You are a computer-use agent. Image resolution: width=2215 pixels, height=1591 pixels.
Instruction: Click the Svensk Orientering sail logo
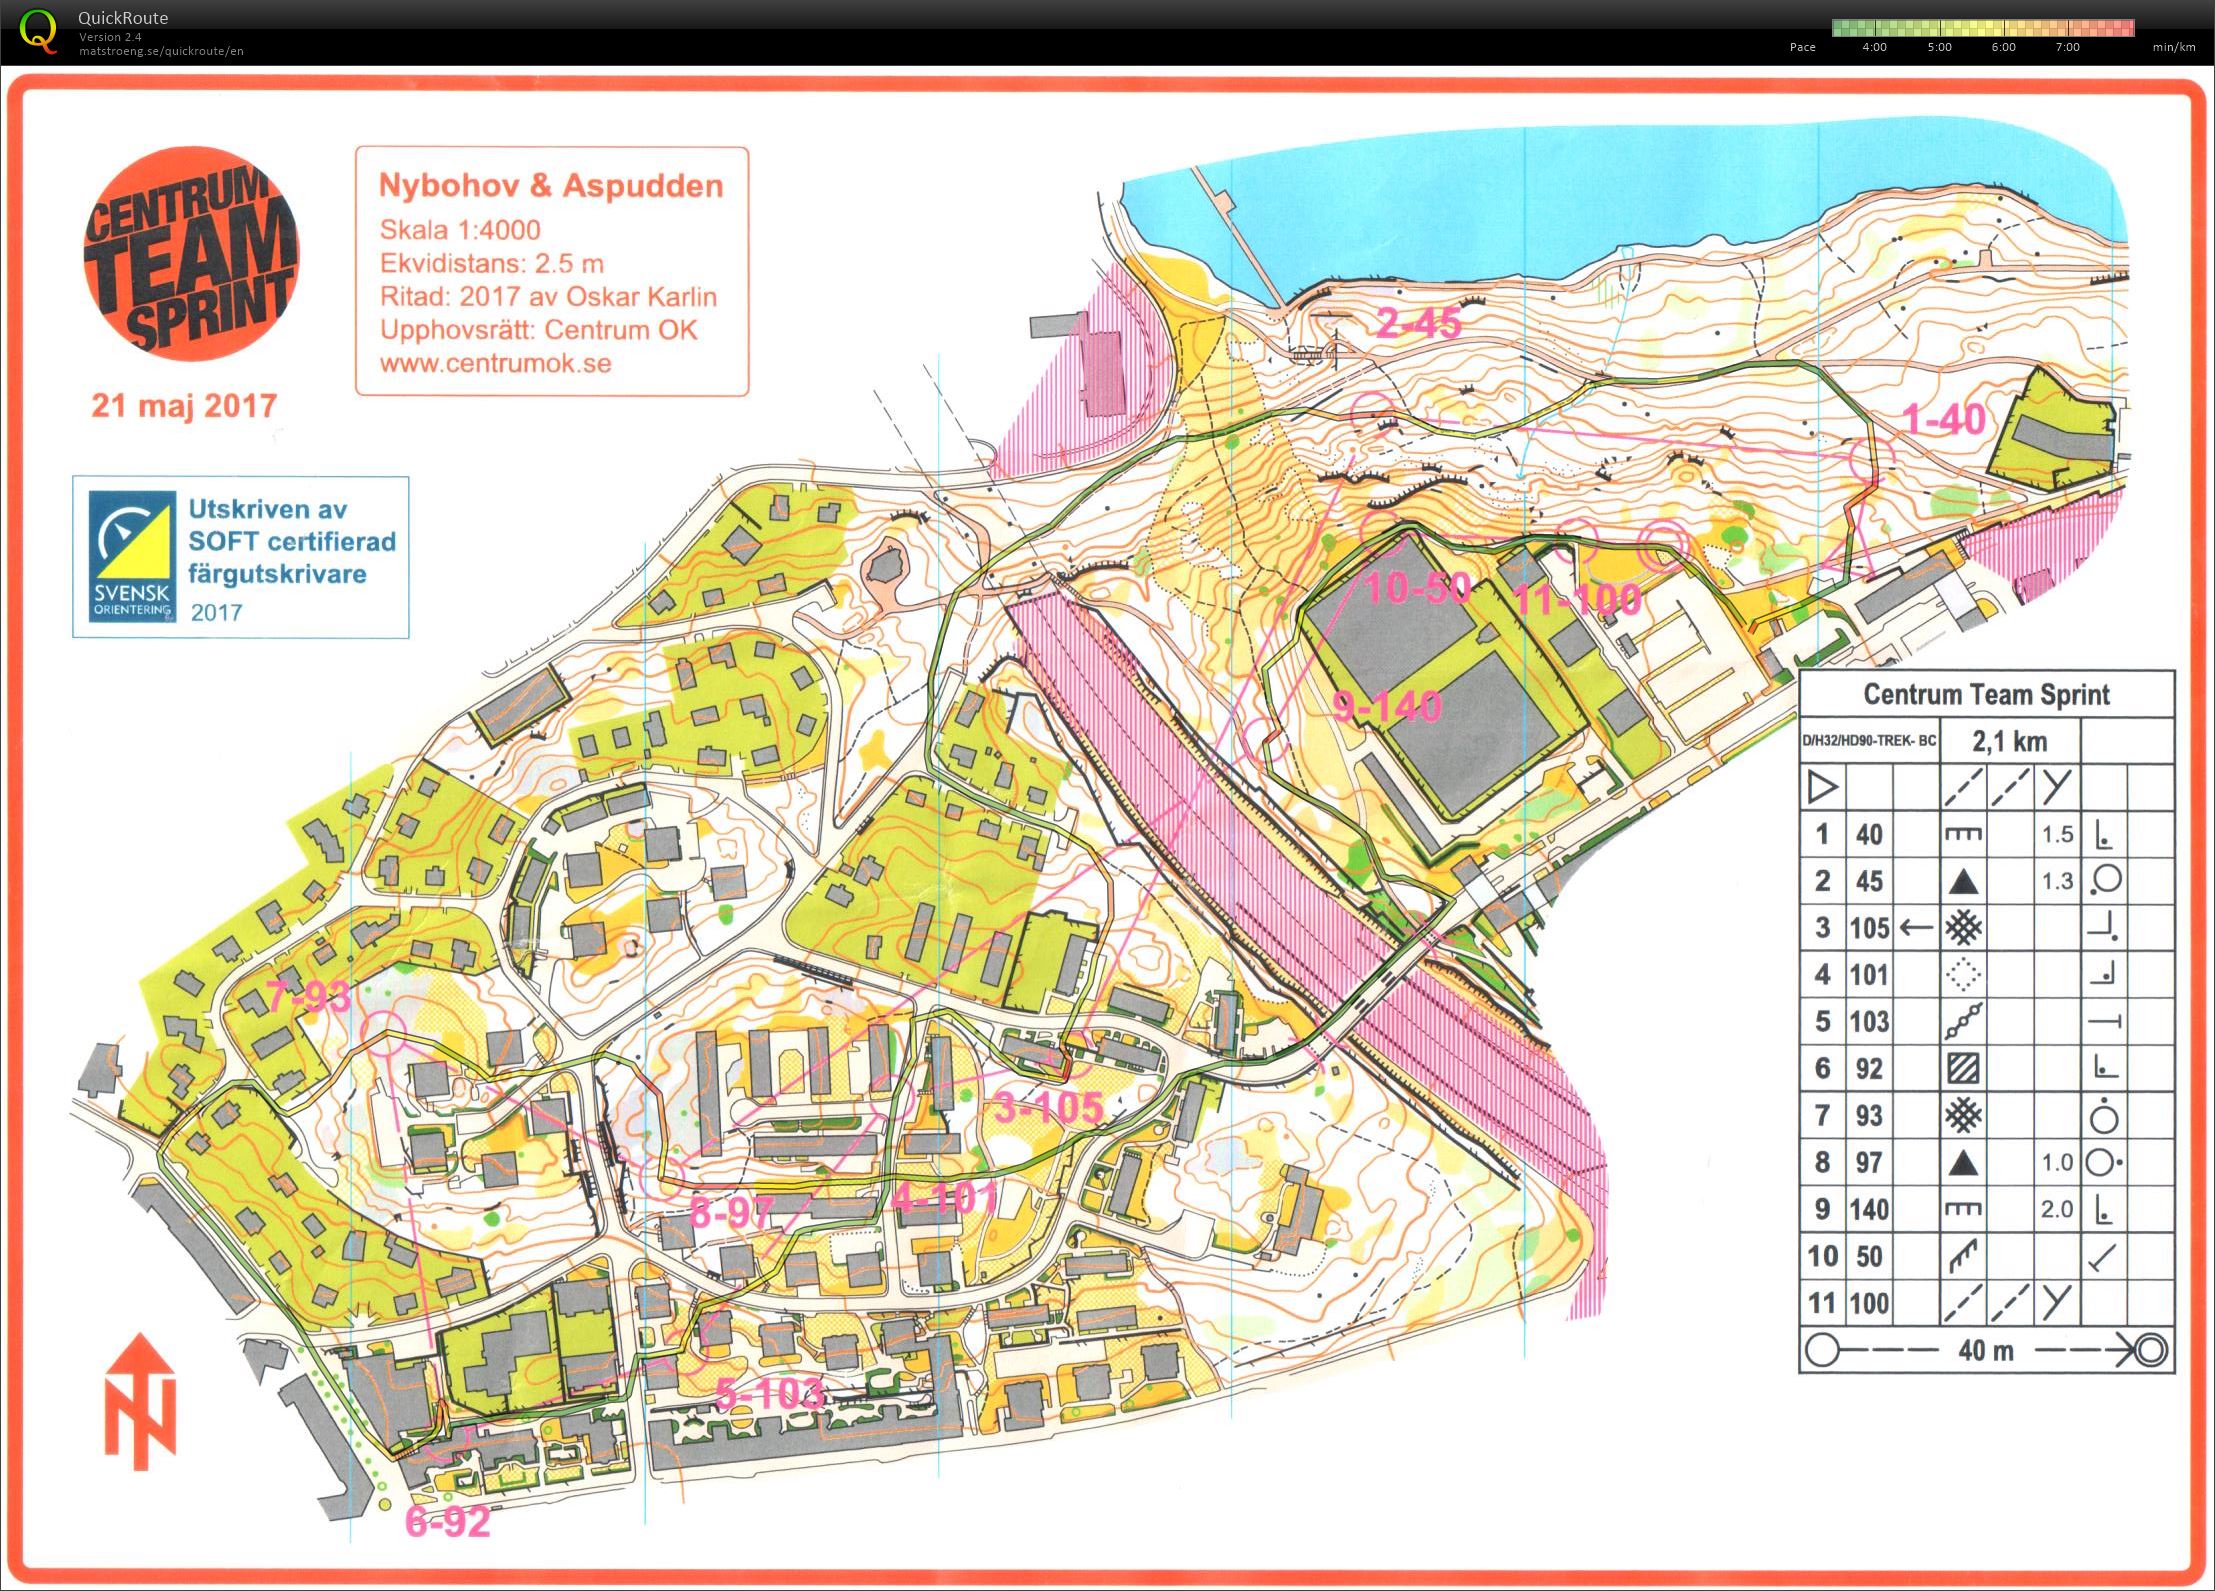132,552
